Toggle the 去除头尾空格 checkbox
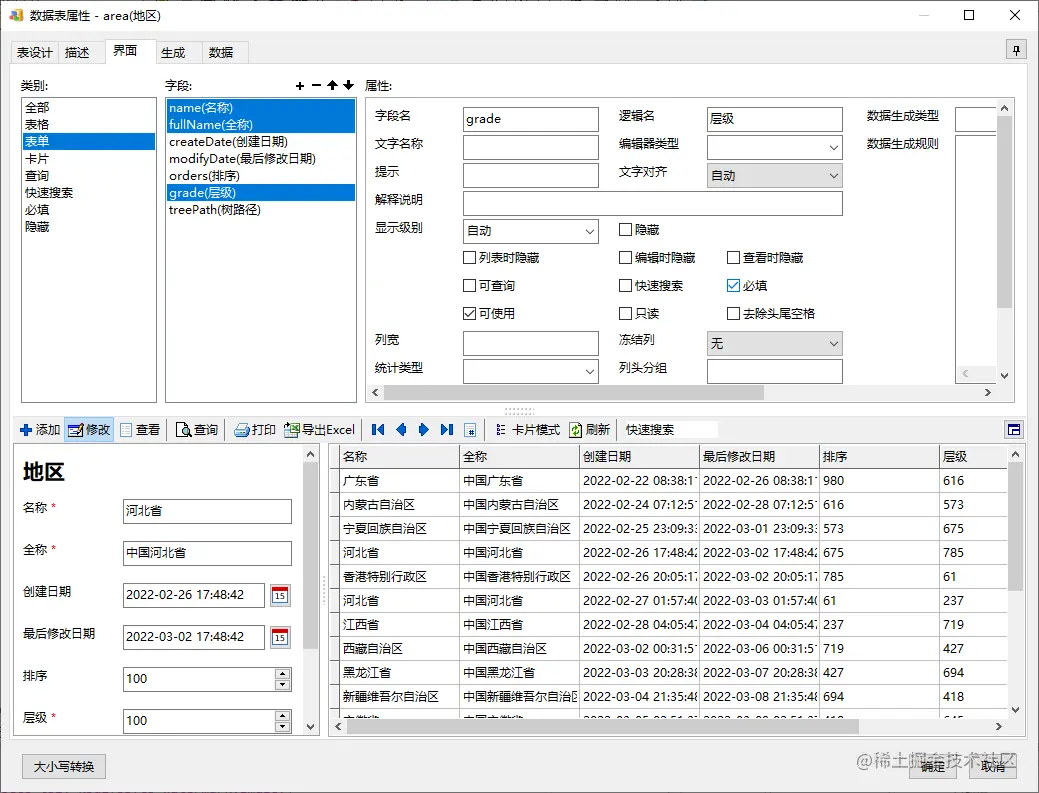Screen dimensions: 1039x793 point(733,313)
